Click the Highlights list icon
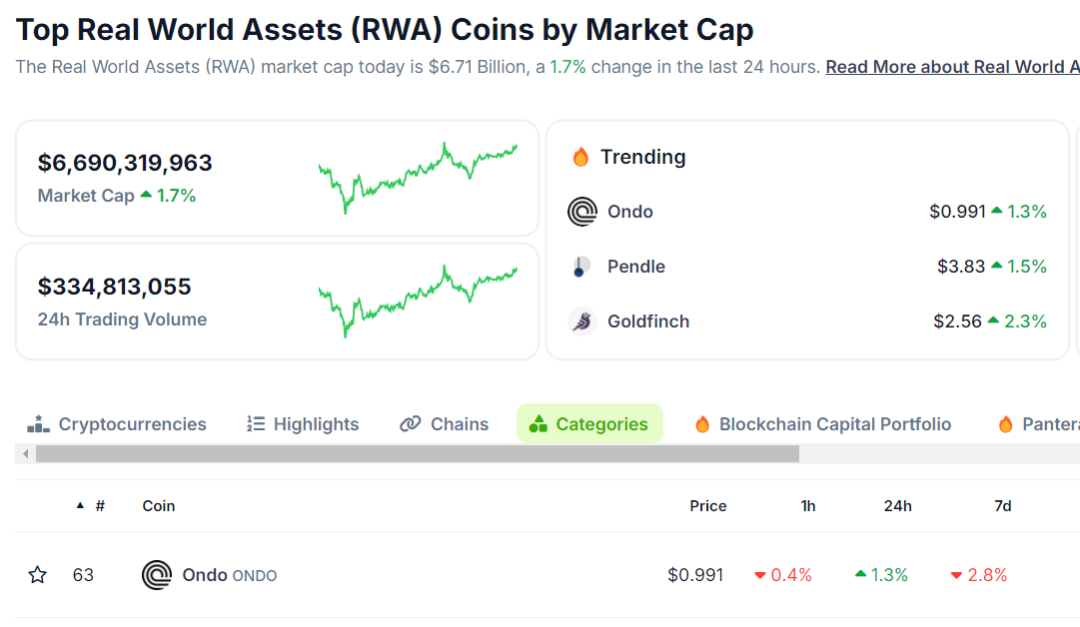The height and width of the screenshot is (627, 1080). pyautogui.click(x=256, y=424)
